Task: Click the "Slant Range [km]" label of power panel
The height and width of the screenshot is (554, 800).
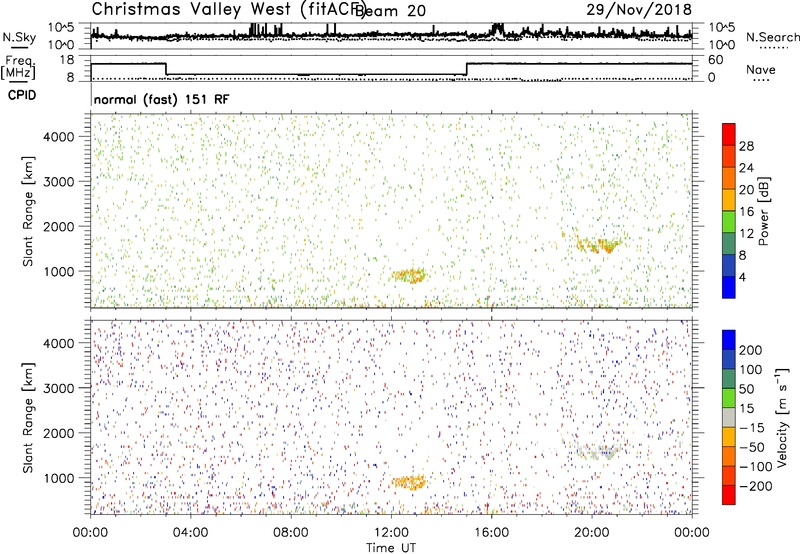Action: [x=28, y=211]
